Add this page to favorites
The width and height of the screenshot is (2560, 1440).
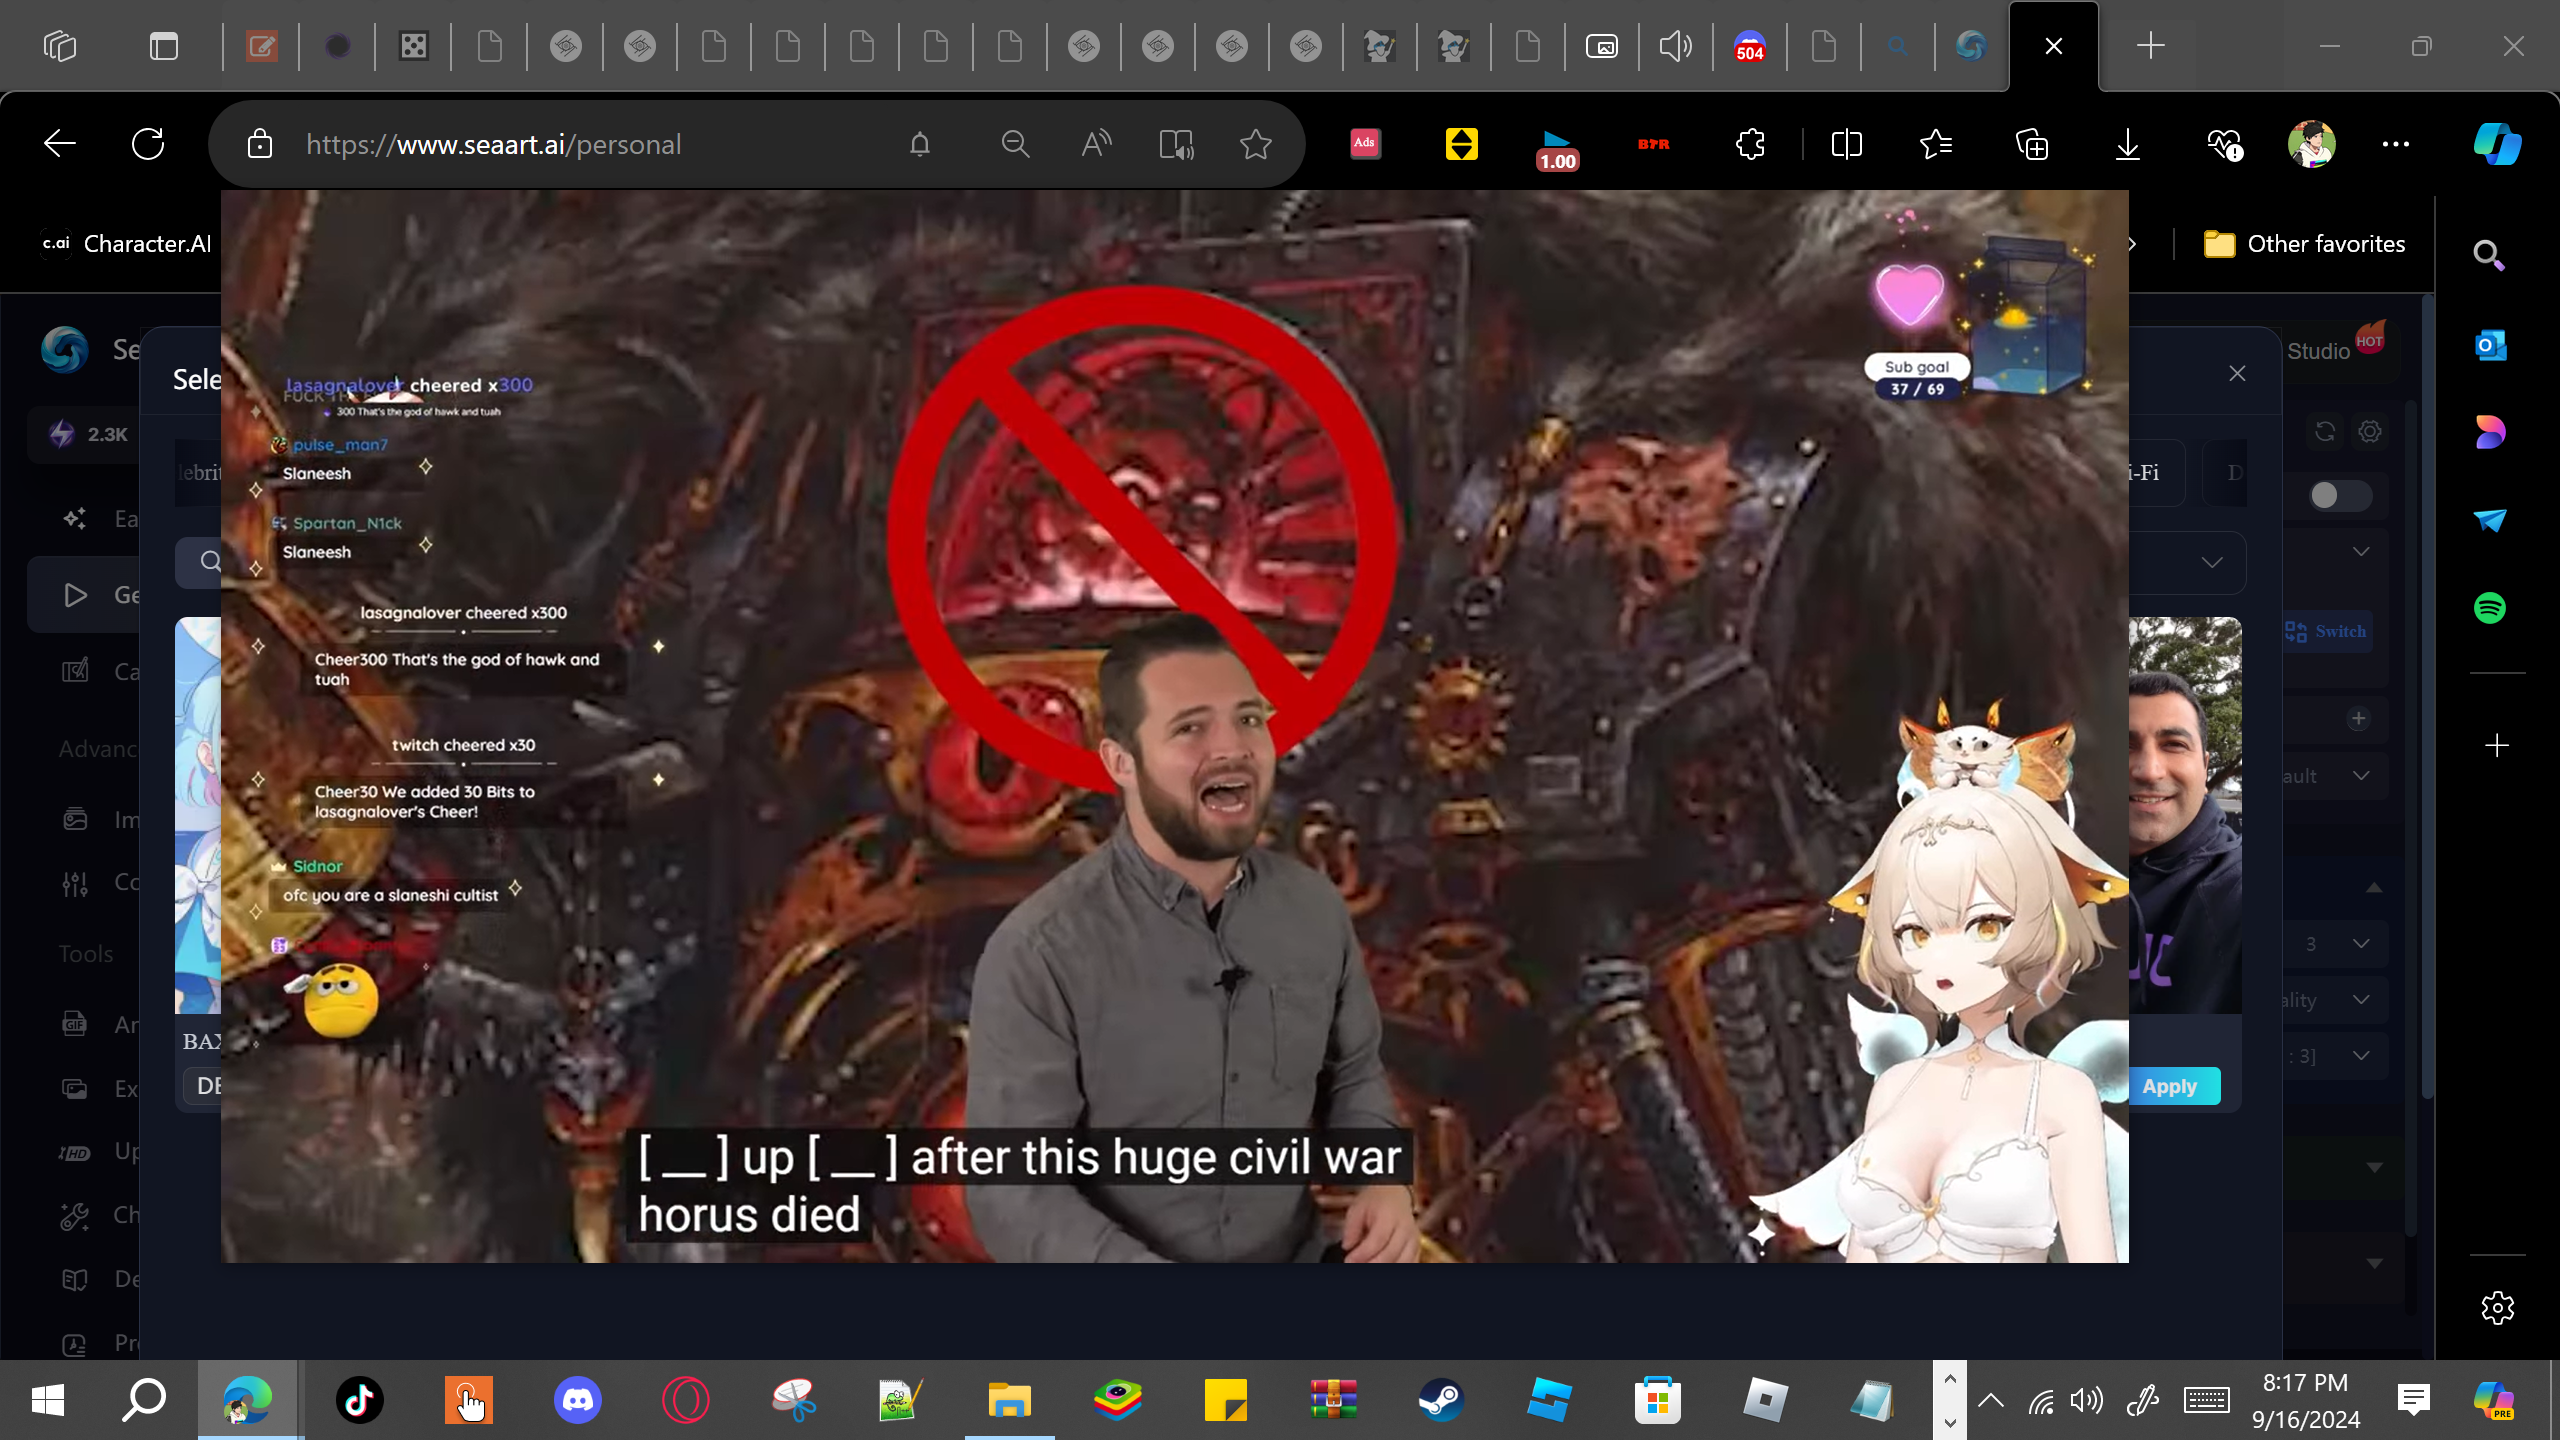pos(1255,144)
